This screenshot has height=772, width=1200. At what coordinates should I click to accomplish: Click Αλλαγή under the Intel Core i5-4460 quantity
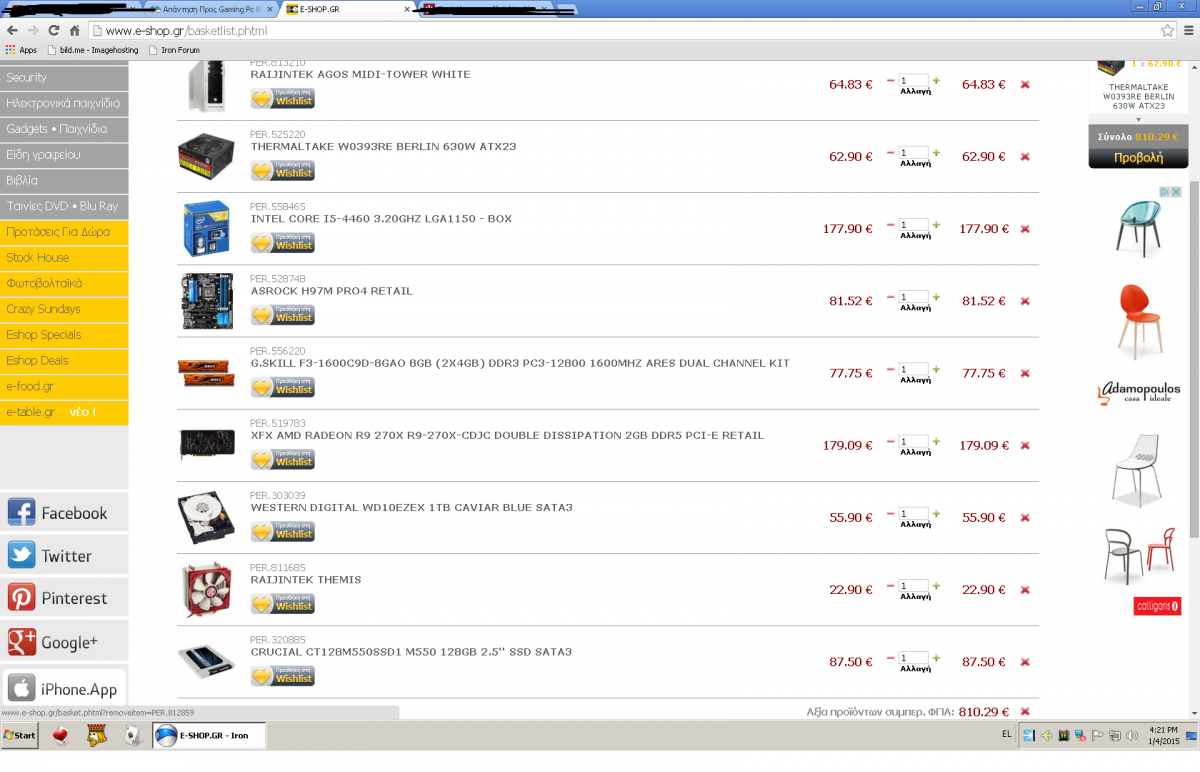(x=915, y=236)
